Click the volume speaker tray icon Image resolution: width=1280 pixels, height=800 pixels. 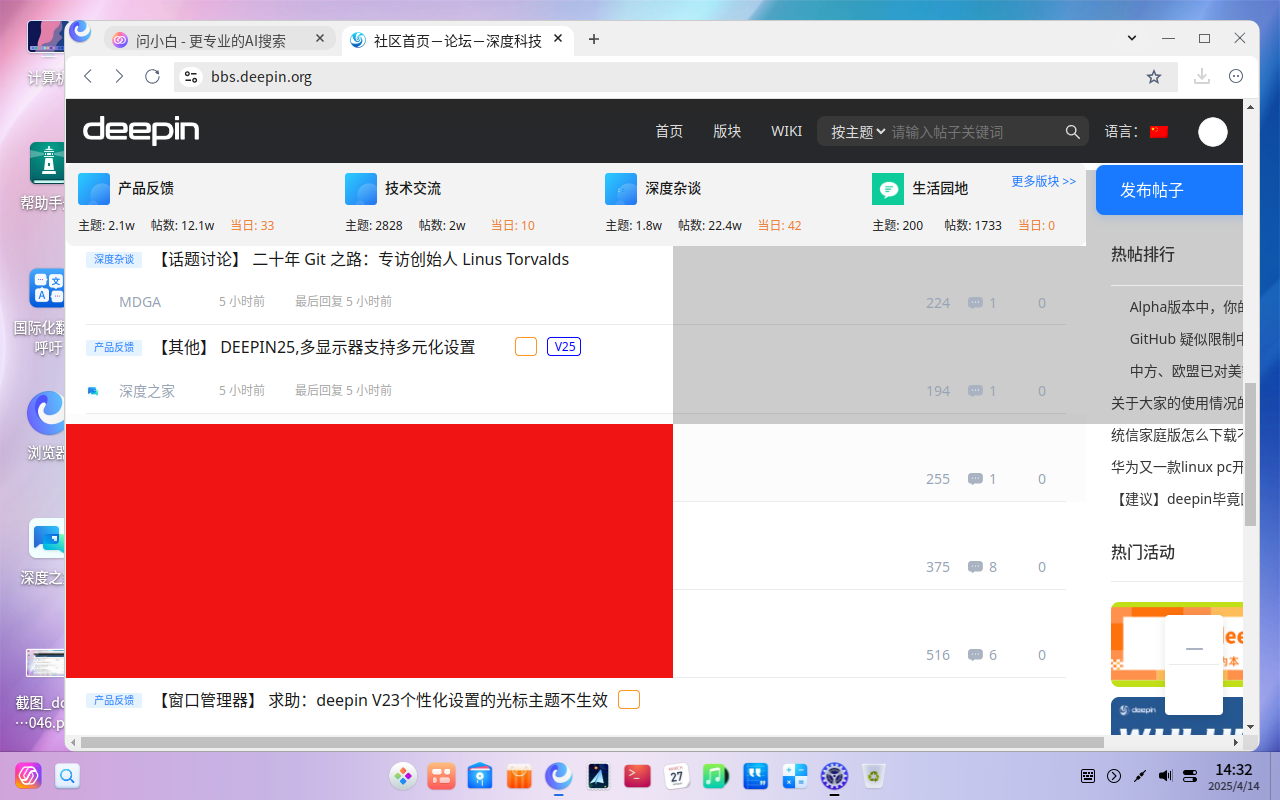click(1165, 776)
